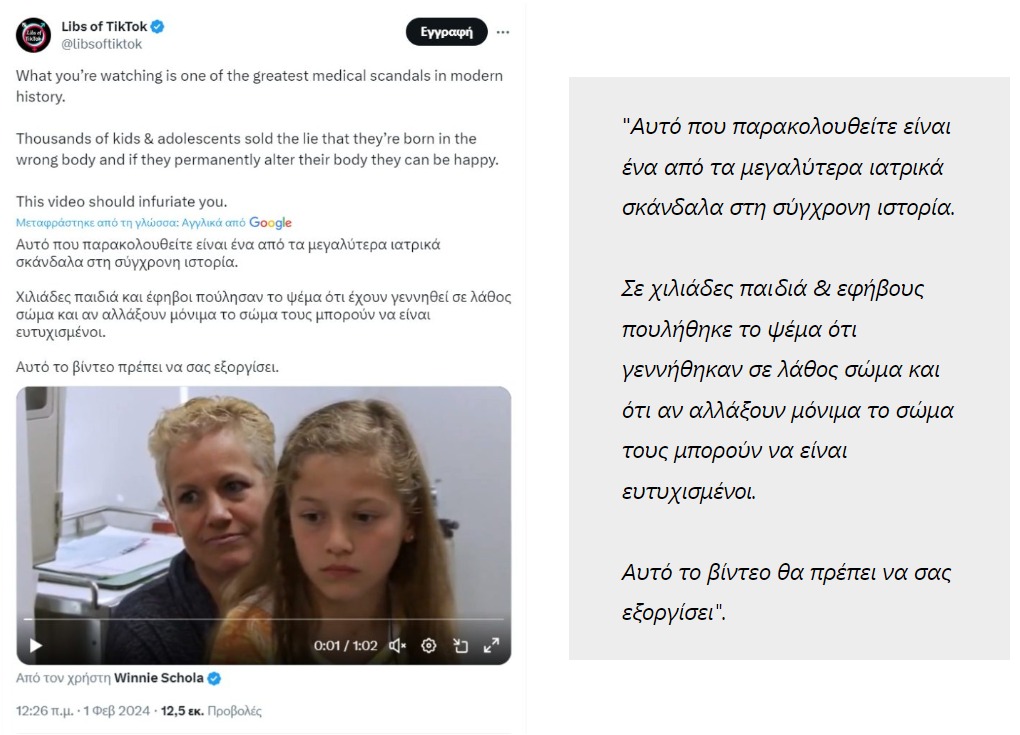Open the @libsoftiktok handle link
The width and height of the screenshot is (1020, 735).
[101, 44]
